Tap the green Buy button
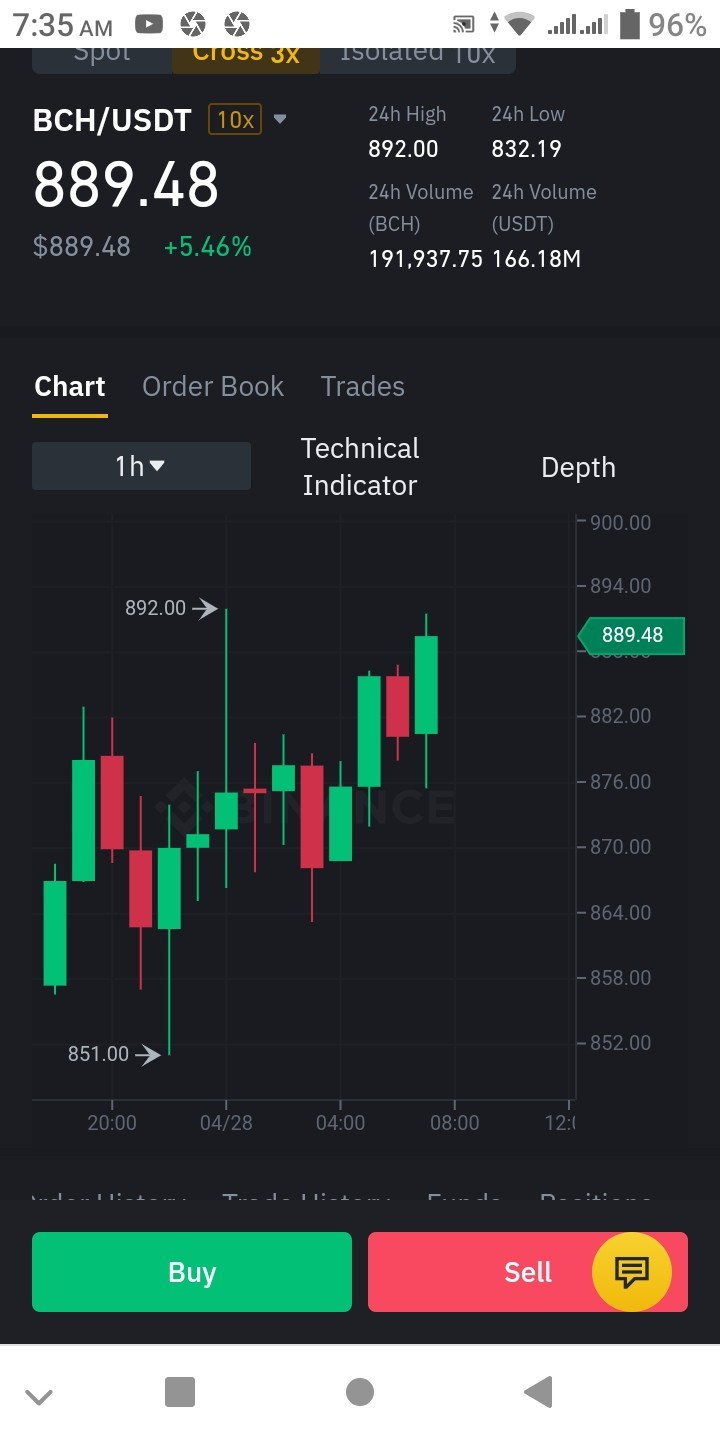720x1440 pixels. pyautogui.click(x=192, y=1272)
